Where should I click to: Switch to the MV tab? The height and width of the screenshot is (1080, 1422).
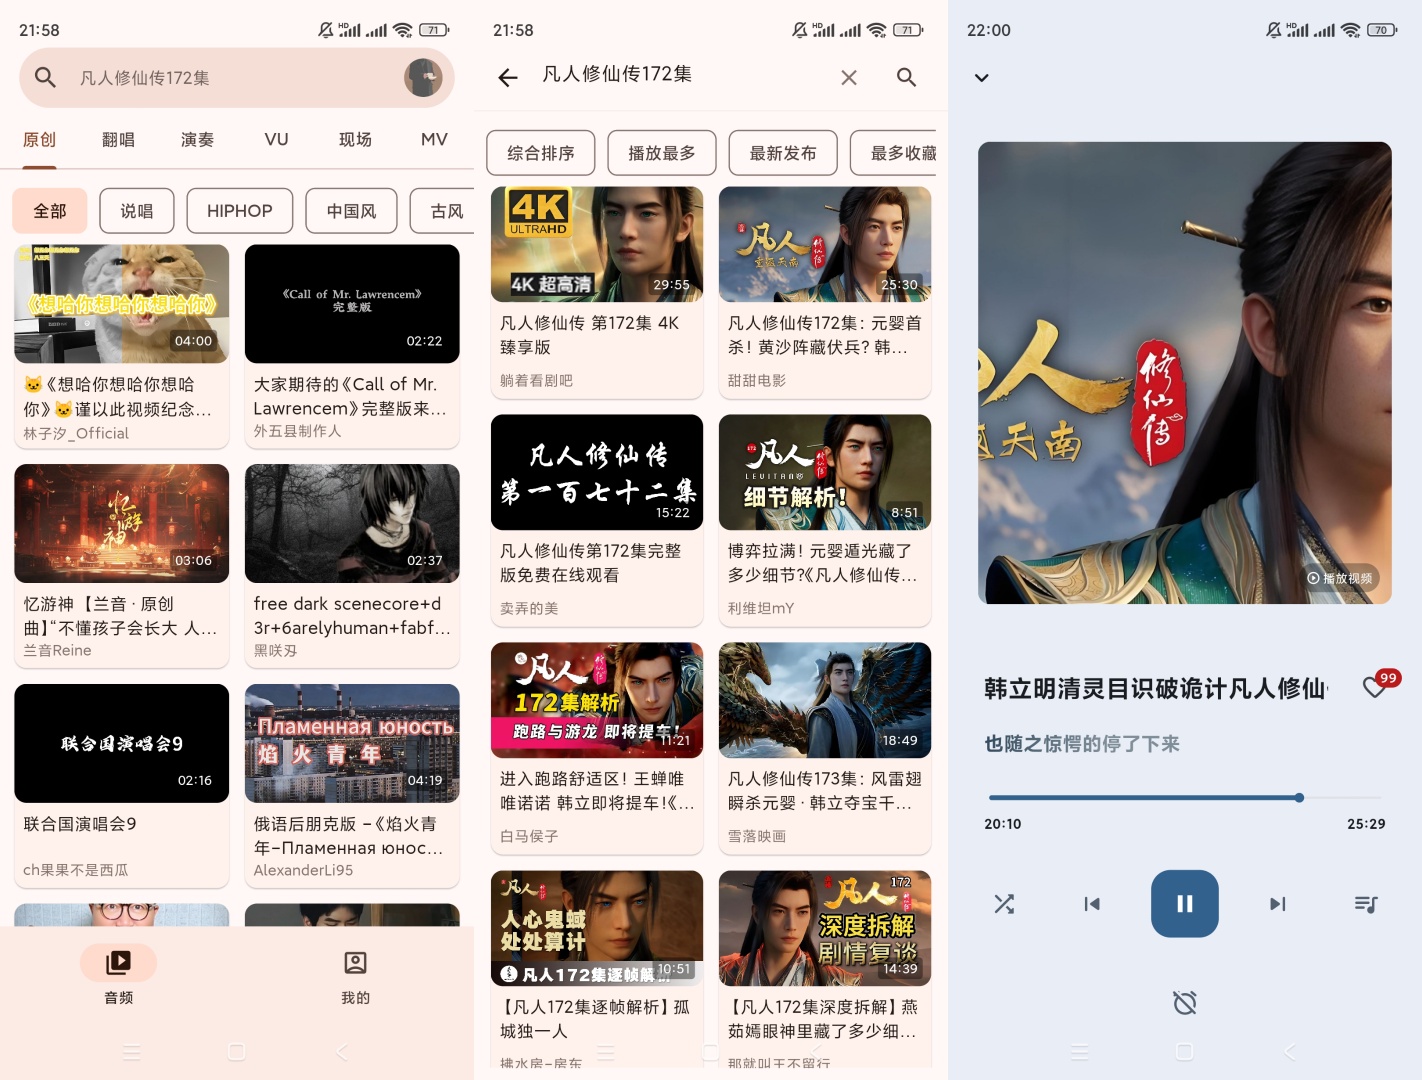[x=434, y=140]
